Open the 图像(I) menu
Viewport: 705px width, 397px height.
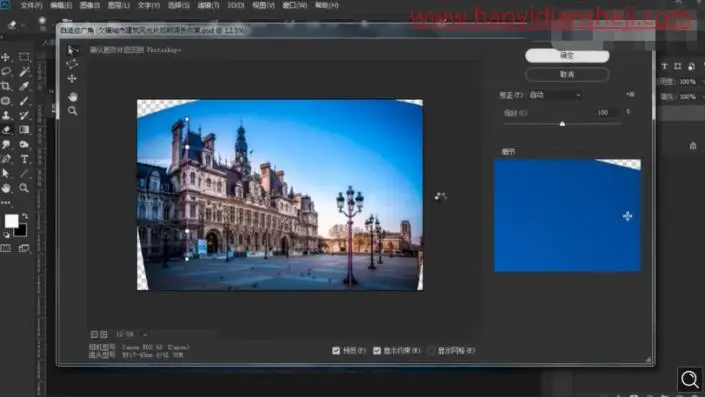[x=89, y=5]
